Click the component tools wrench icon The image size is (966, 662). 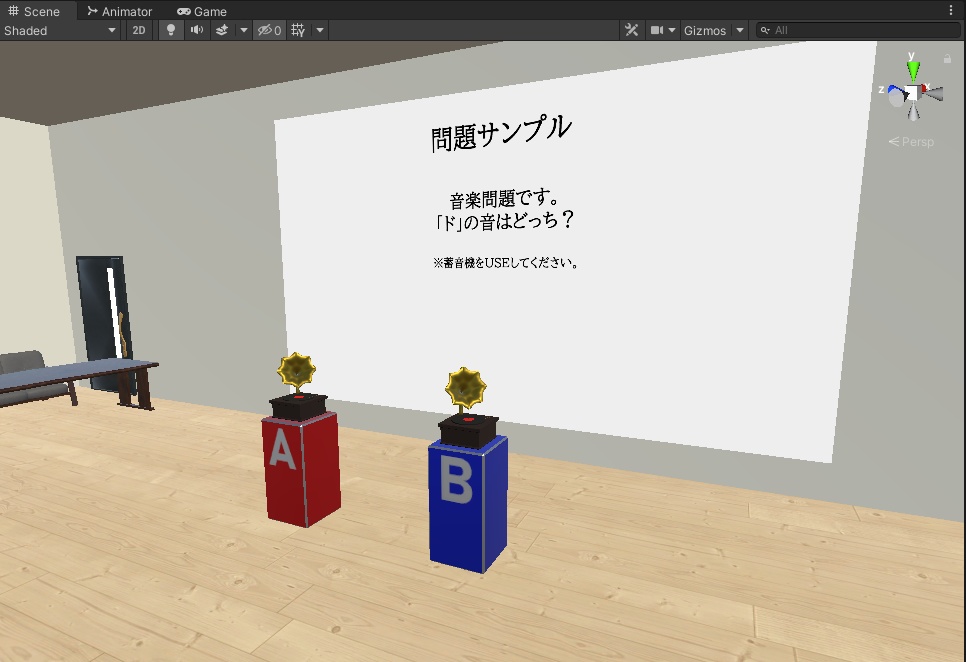point(631,30)
